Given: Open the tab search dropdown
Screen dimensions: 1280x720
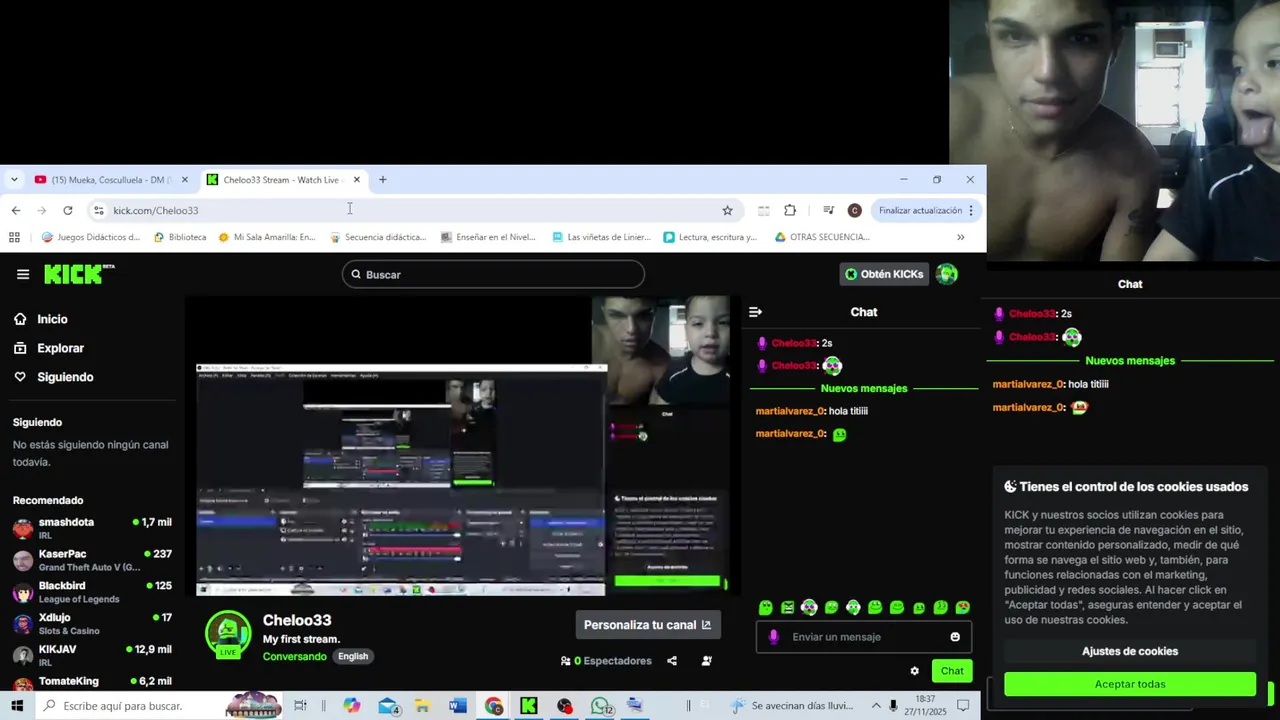Looking at the screenshot, I should 14,180.
